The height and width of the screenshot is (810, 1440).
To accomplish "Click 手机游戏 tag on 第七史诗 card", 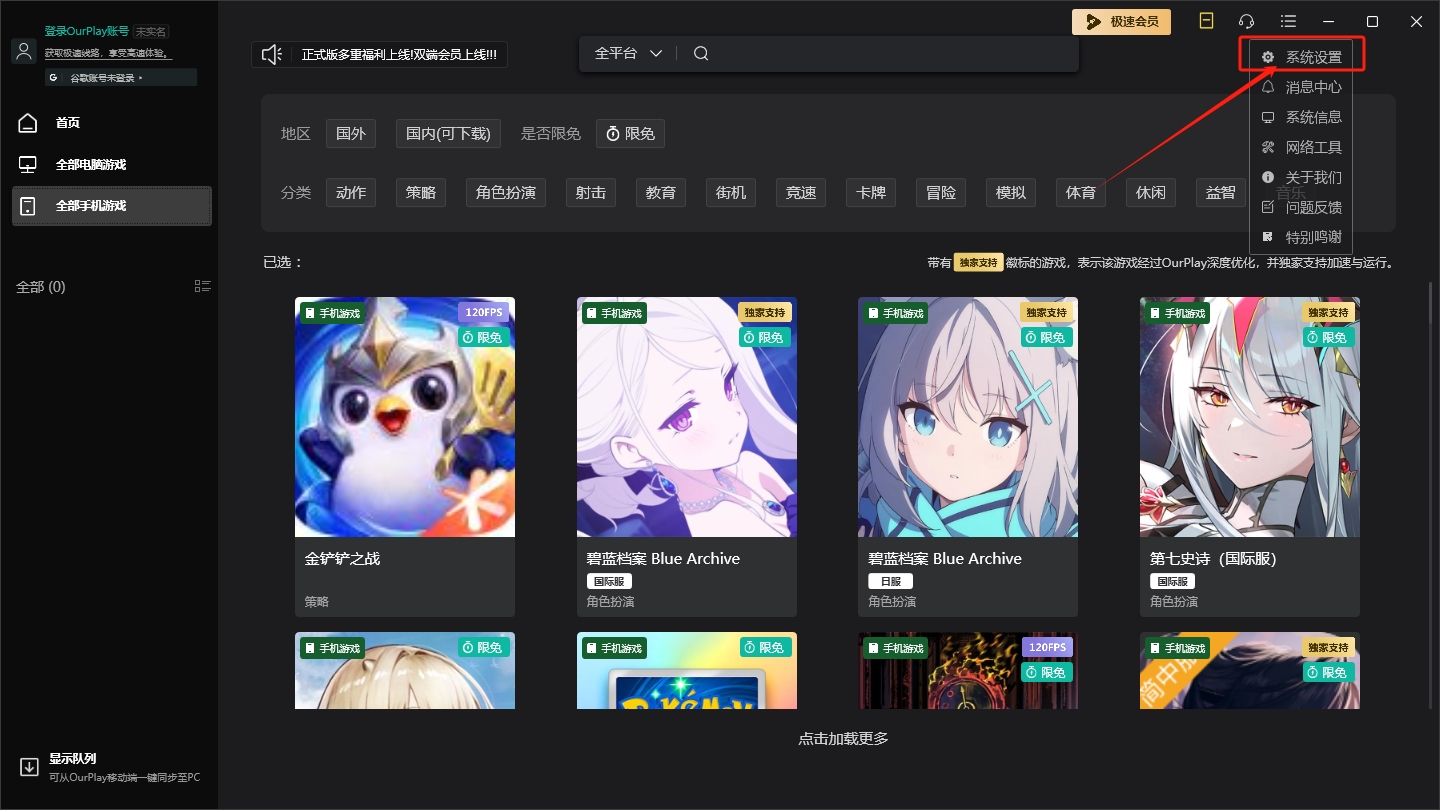I will (x=1178, y=313).
